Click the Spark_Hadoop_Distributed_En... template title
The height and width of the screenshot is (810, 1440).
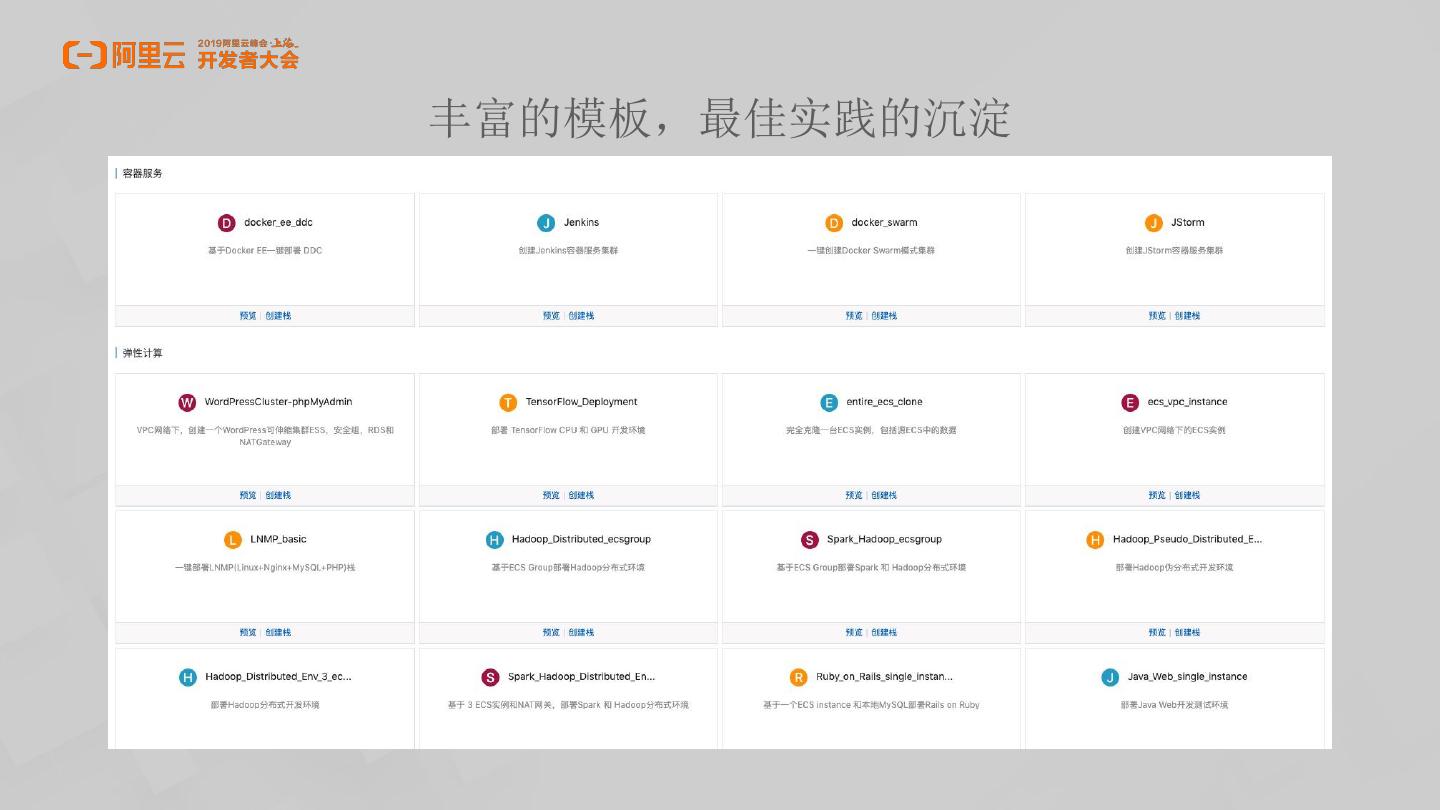[581, 677]
